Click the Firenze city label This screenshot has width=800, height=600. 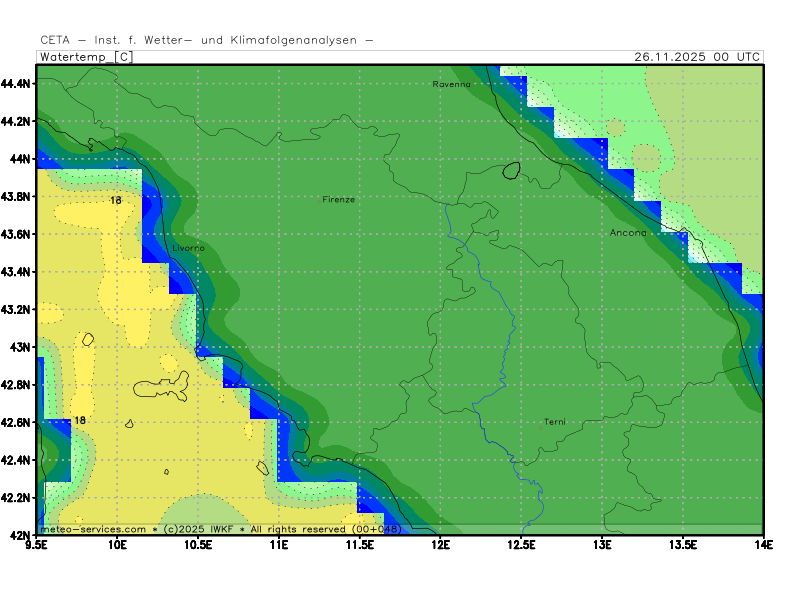[338, 199]
